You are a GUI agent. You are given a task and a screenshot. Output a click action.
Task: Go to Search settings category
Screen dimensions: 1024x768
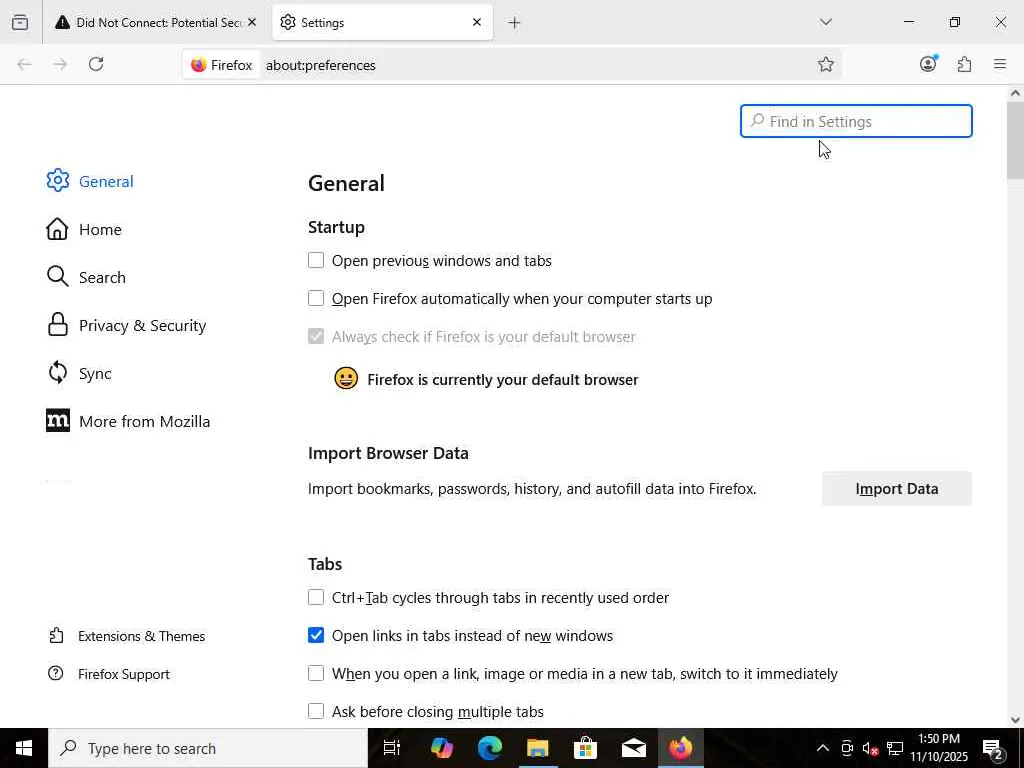pyautogui.click(x=101, y=278)
